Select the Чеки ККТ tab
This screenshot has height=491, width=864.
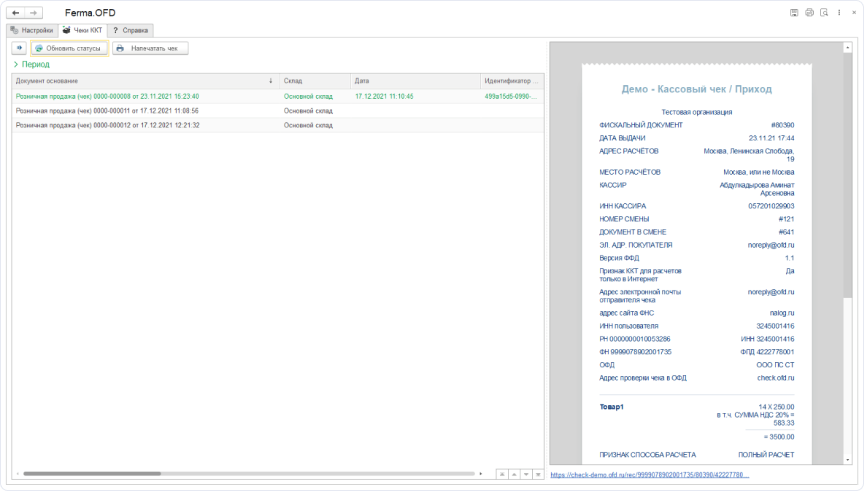83,30
